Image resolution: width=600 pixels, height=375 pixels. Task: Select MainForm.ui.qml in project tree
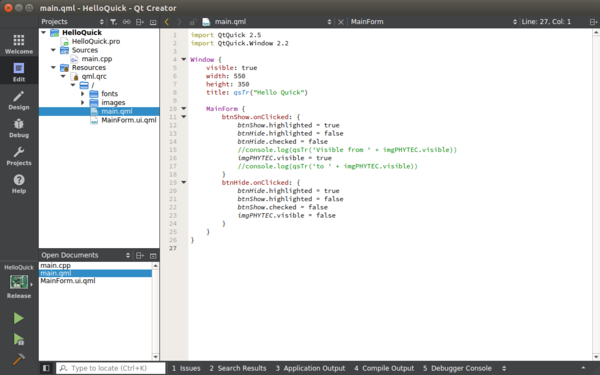click(129, 120)
